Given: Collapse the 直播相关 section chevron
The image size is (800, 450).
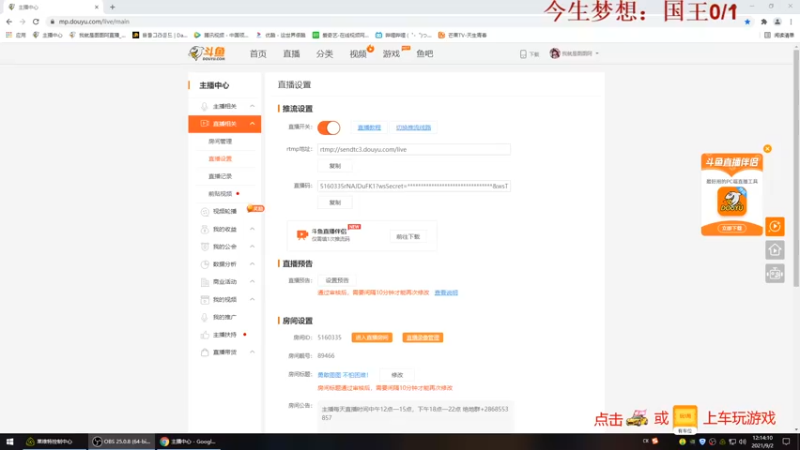Looking at the screenshot, I should [252, 123].
